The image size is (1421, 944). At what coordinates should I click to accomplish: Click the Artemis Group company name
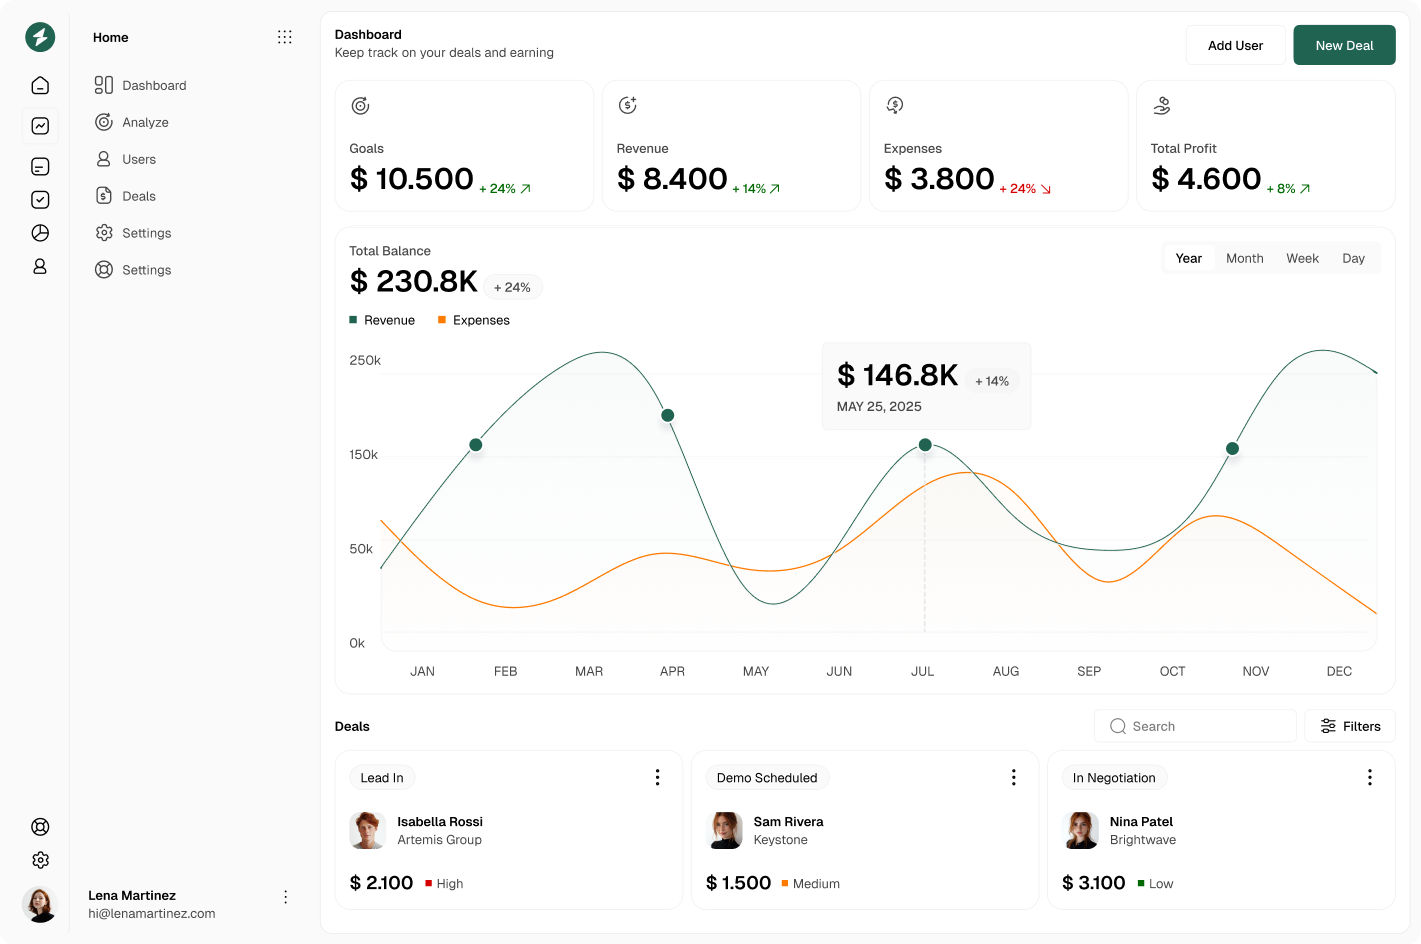pos(440,840)
